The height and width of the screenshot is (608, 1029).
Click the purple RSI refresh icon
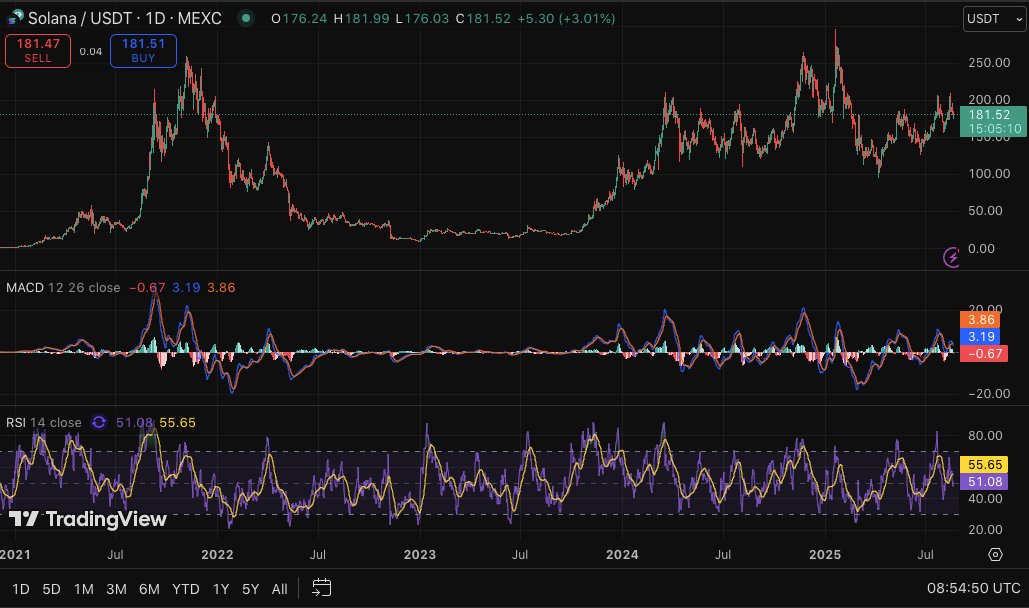click(x=98, y=423)
